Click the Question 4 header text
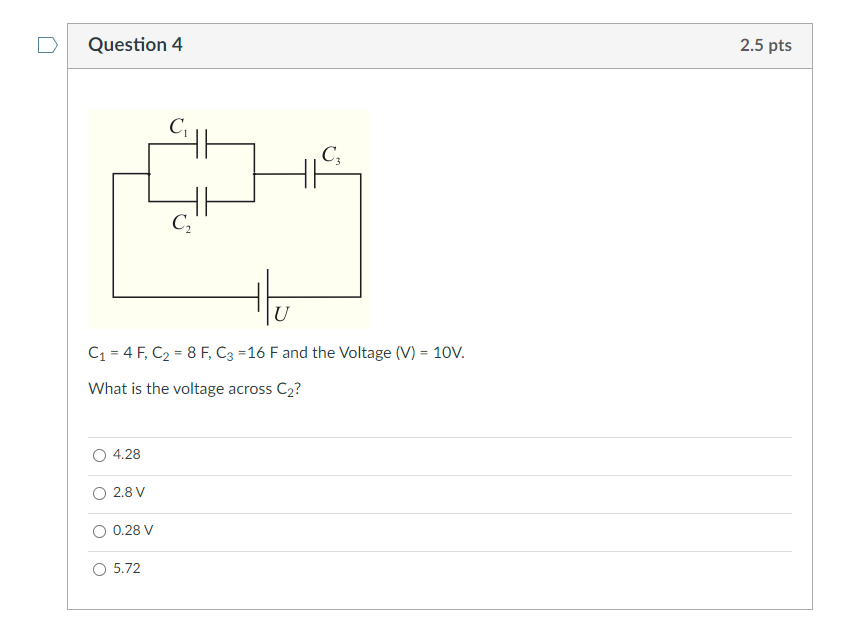 click(x=138, y=44)
